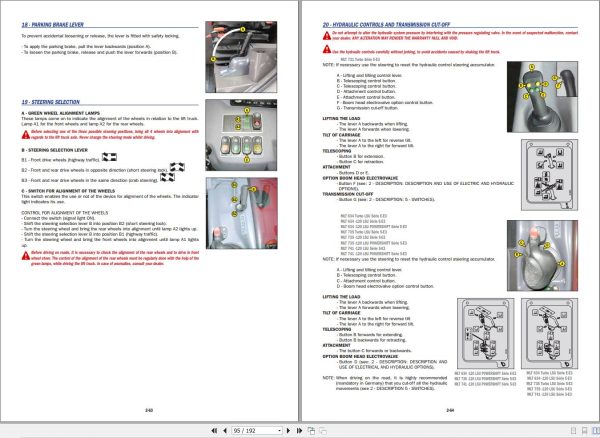Image resolution: width=600 pixels, height=438 pixels.
Task: Click the steering selection switch panel photo
Action: click(241, 135)
